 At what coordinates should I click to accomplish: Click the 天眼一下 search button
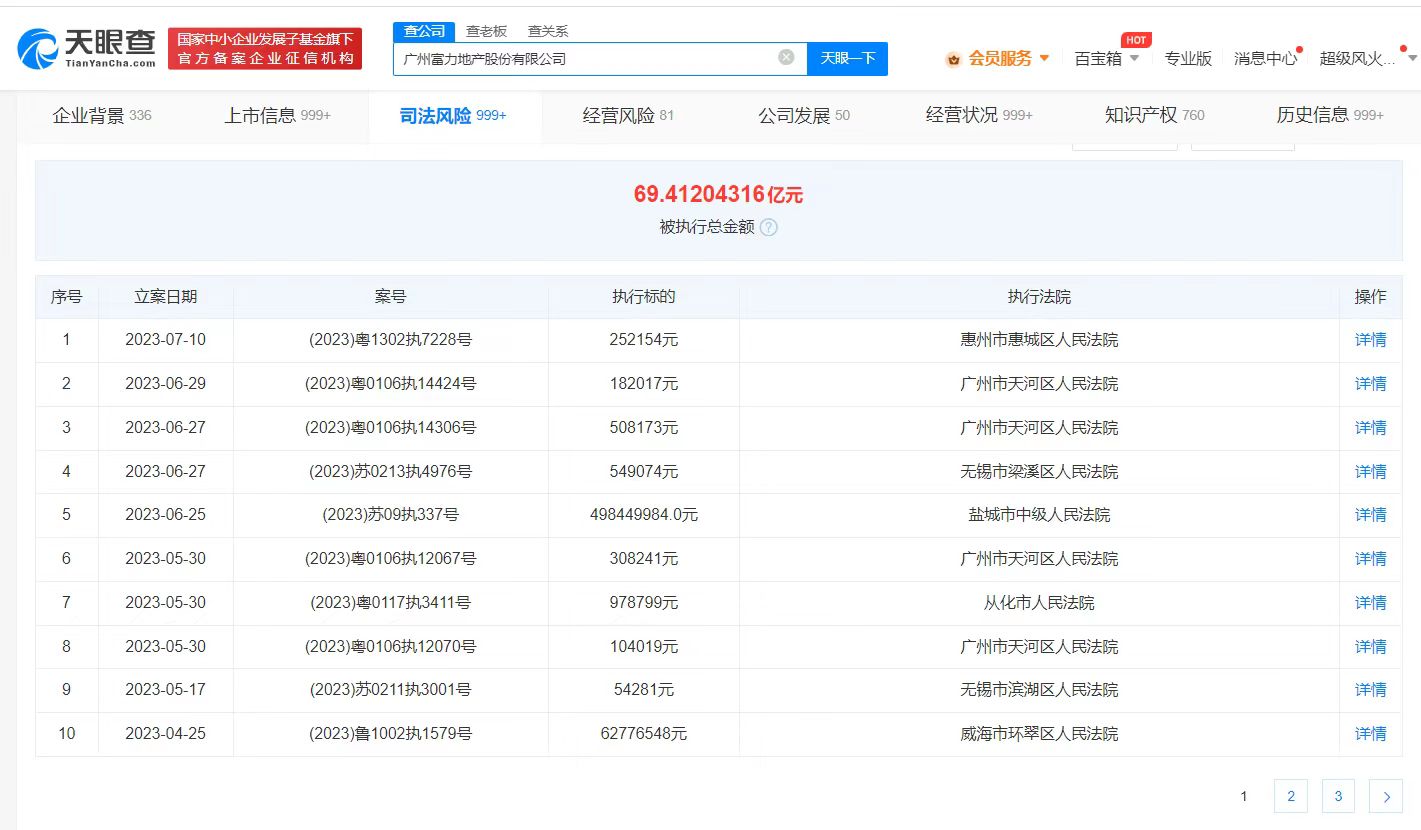[847, 58]
